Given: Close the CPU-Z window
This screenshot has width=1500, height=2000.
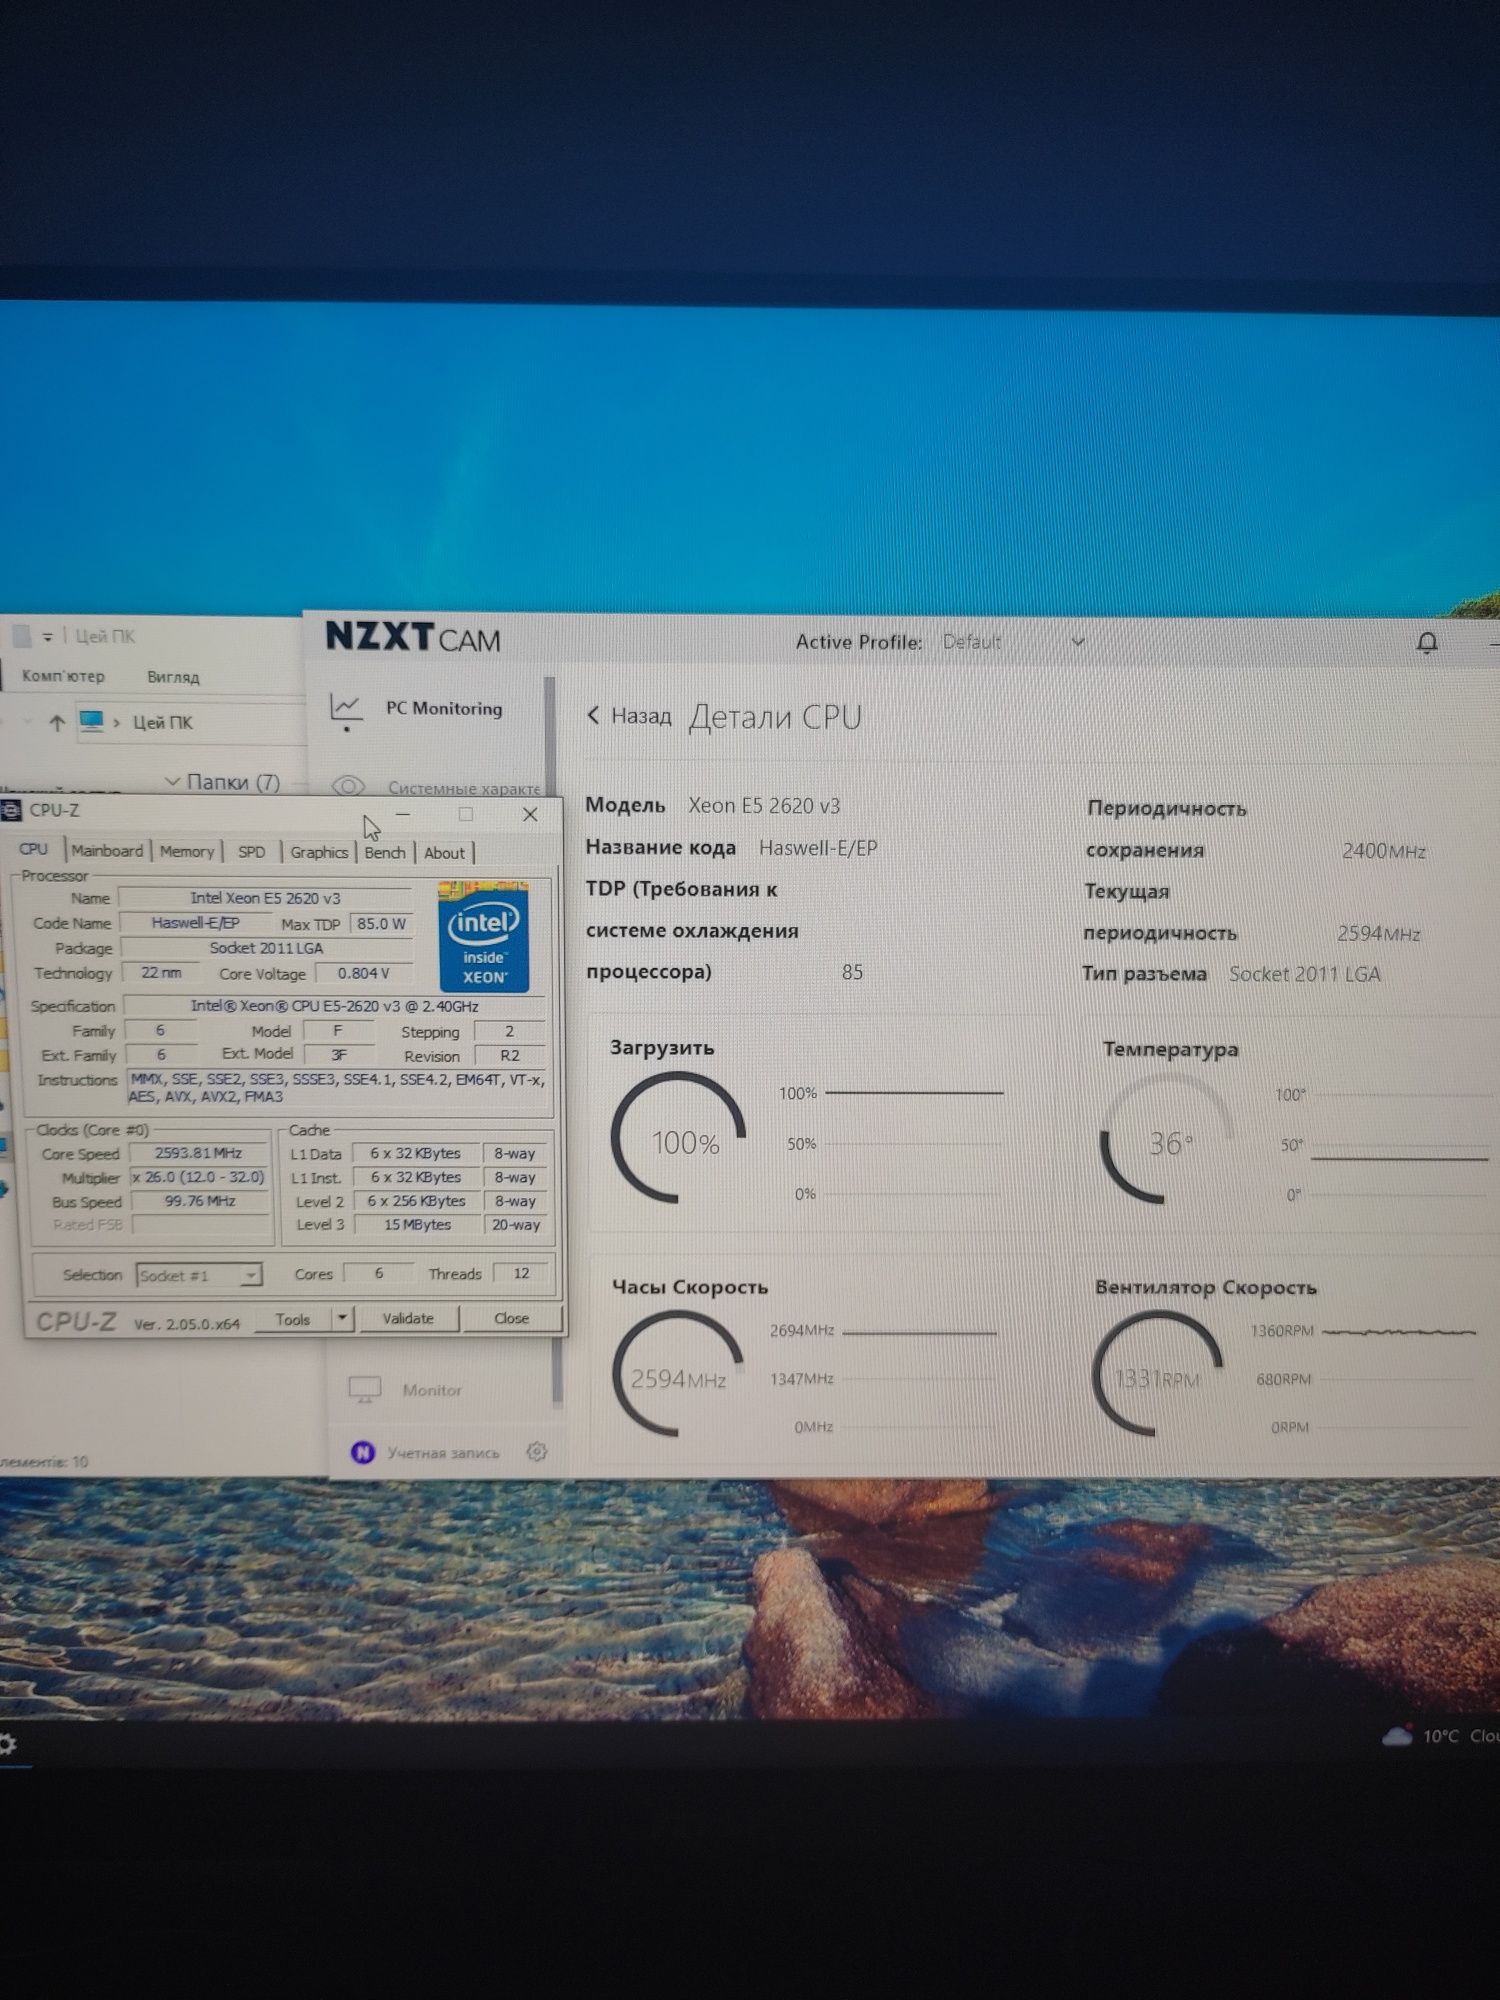Looking at the screenshot, I should (x=530, y=815).
